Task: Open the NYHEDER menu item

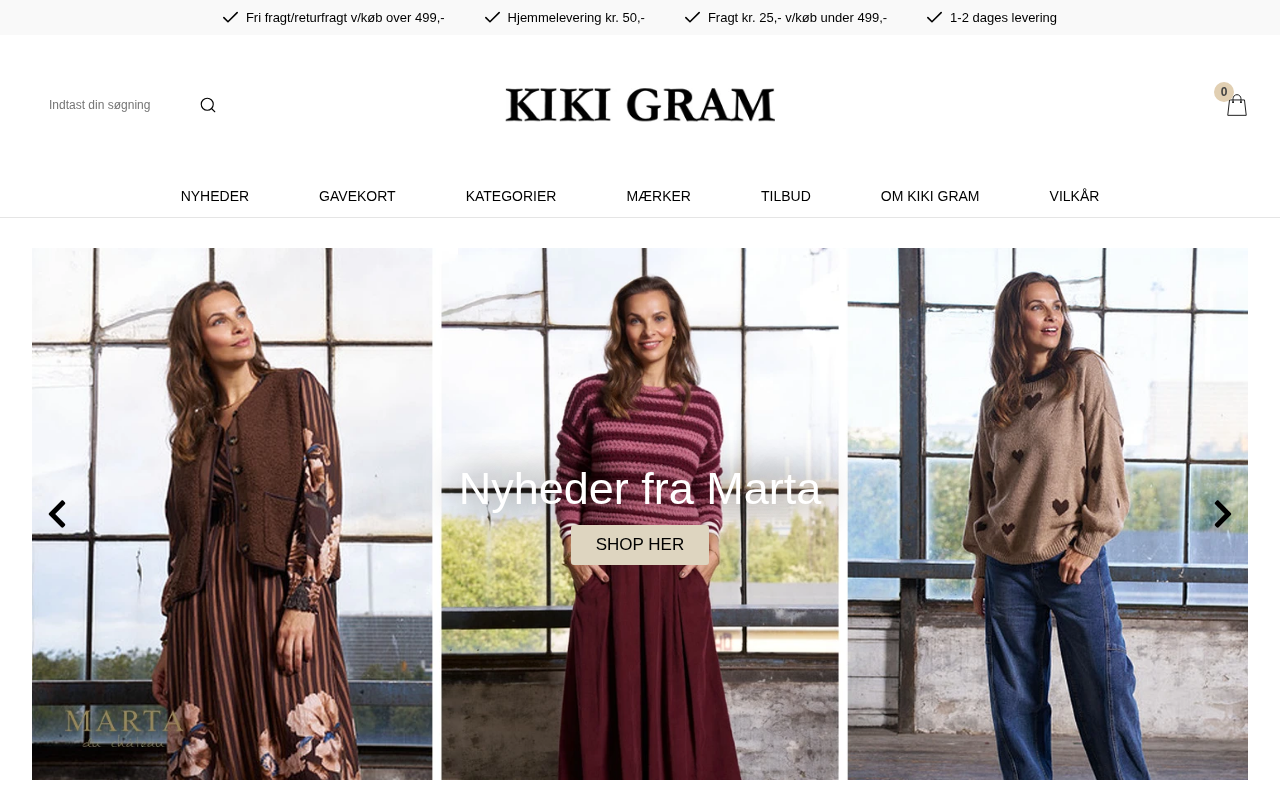Action: 215,196
